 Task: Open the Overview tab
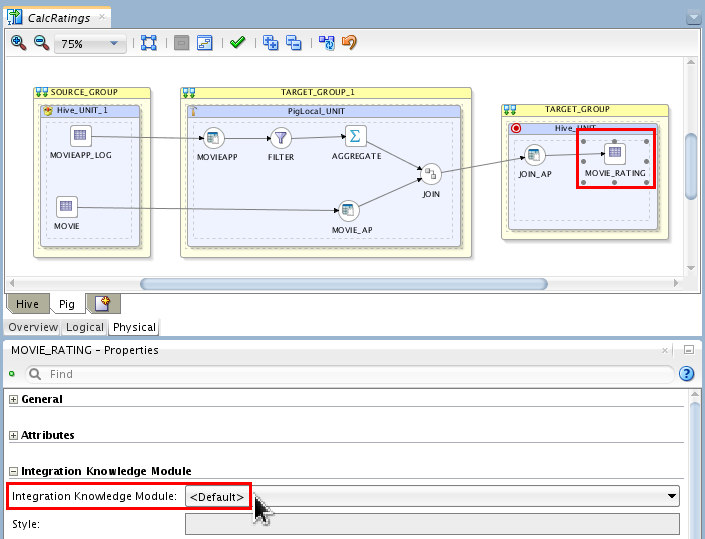coord(33,327)
